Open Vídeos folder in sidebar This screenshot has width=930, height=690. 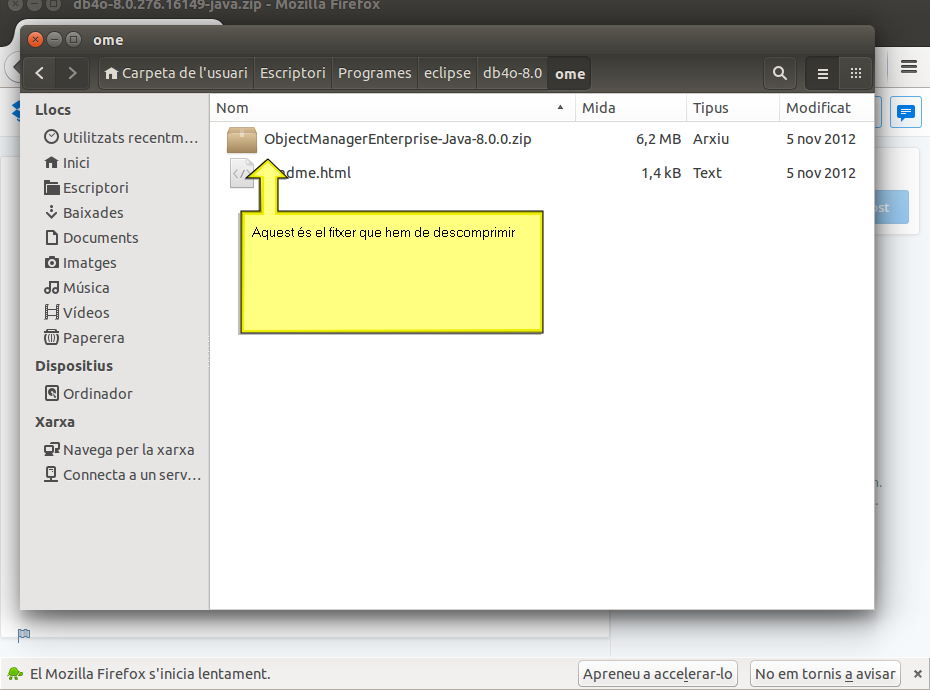tap(77, 313)
